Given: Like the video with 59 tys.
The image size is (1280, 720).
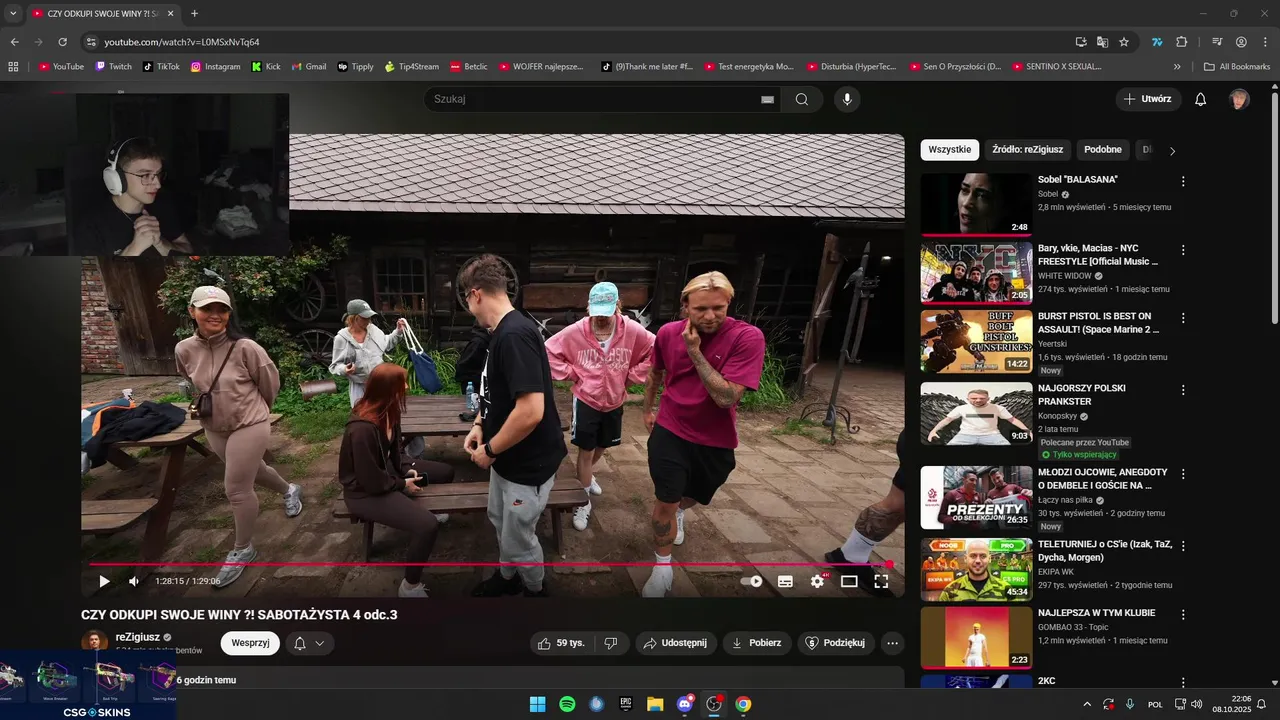Looking at the screenshot, I should 560,643.
